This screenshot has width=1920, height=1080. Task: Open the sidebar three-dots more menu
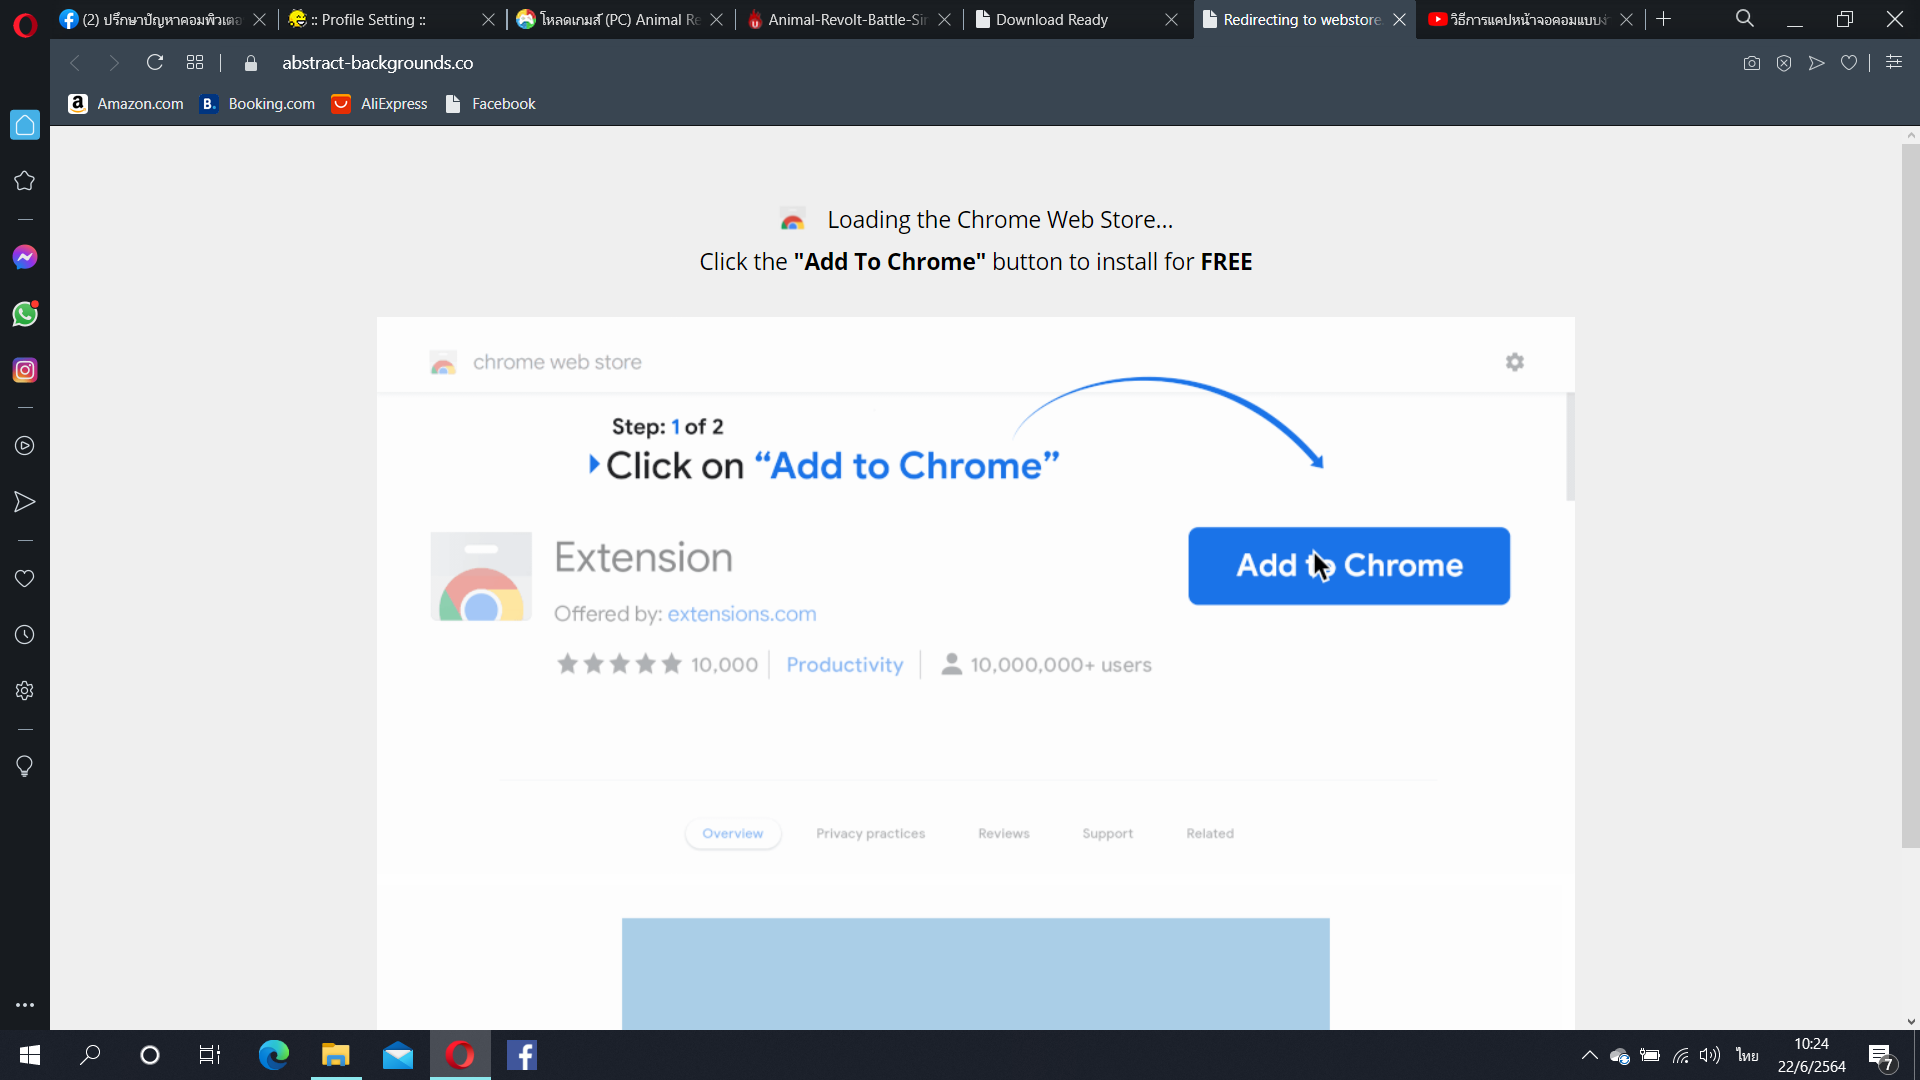[25, 1005]
